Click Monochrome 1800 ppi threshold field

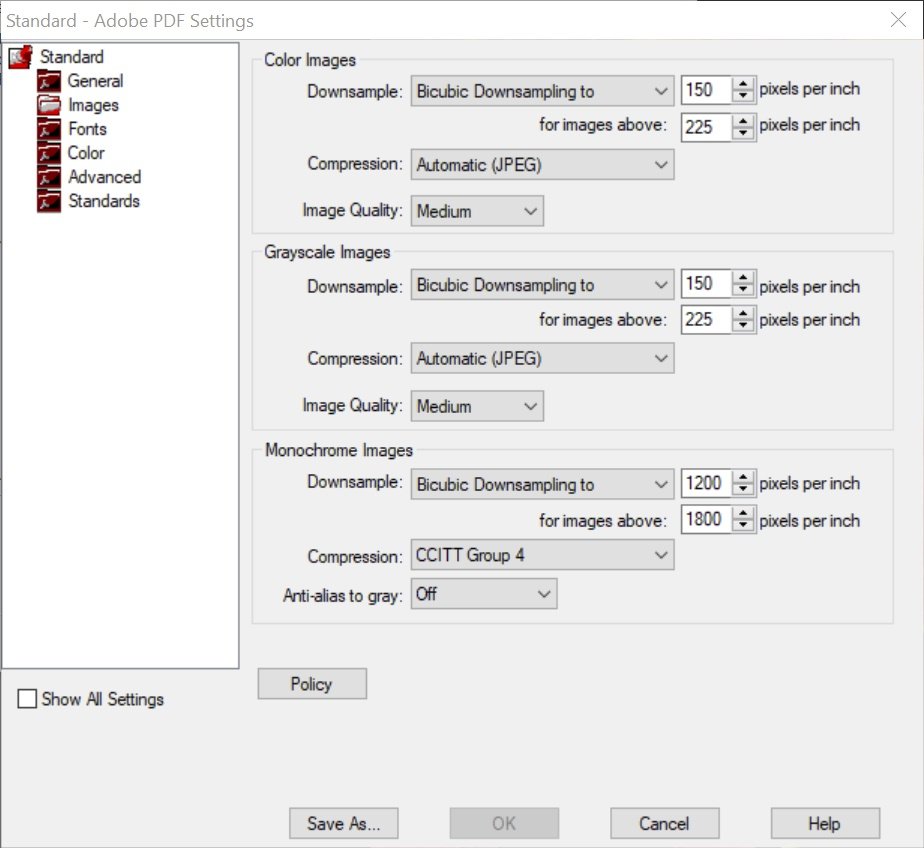point(706,520)
